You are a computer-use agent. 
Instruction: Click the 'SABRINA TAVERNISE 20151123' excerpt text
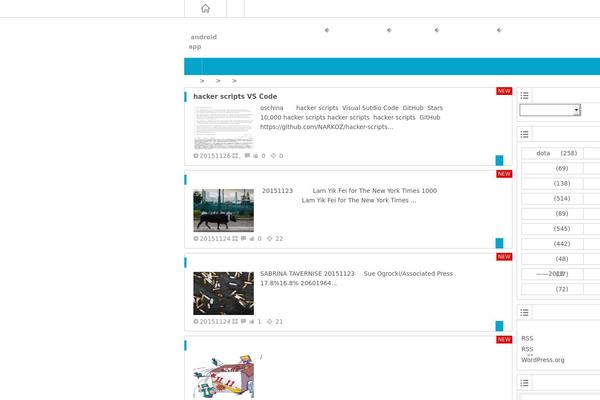coord(307,274)
